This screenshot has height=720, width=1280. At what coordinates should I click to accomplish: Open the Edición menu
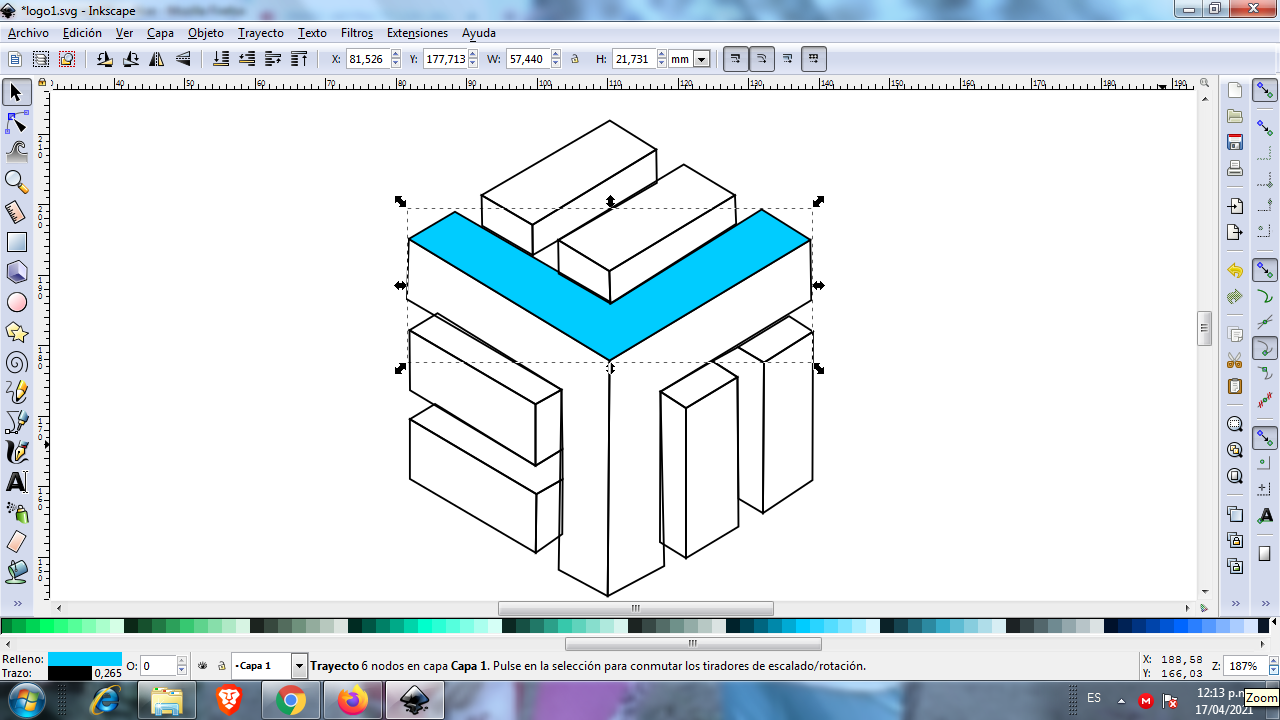click(x=82, y=33)
